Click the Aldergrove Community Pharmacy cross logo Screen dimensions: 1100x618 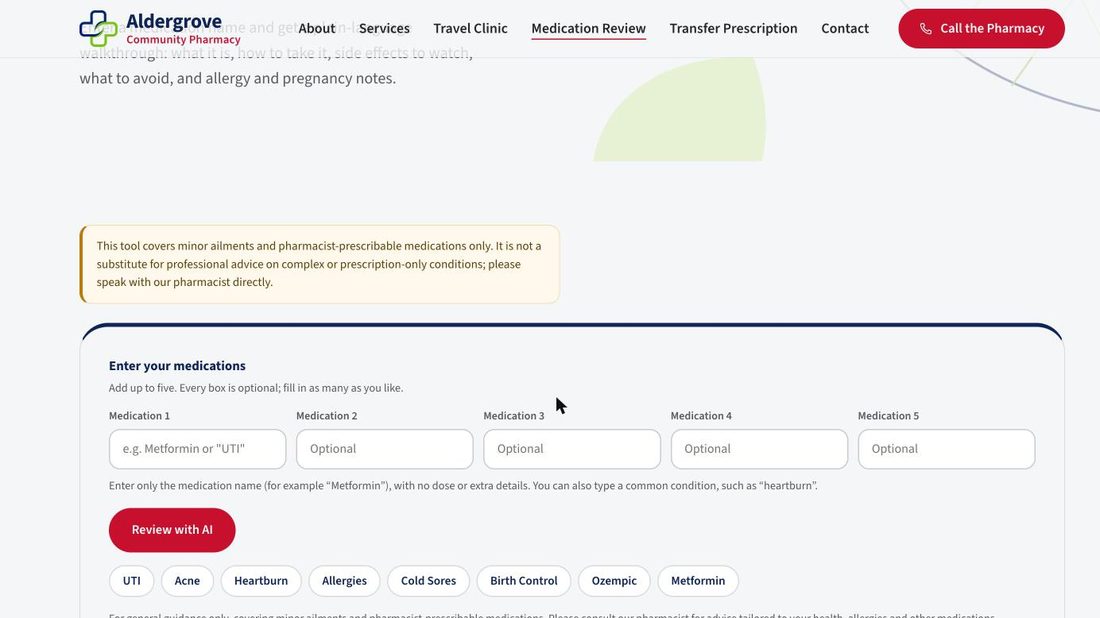[98, 29]
